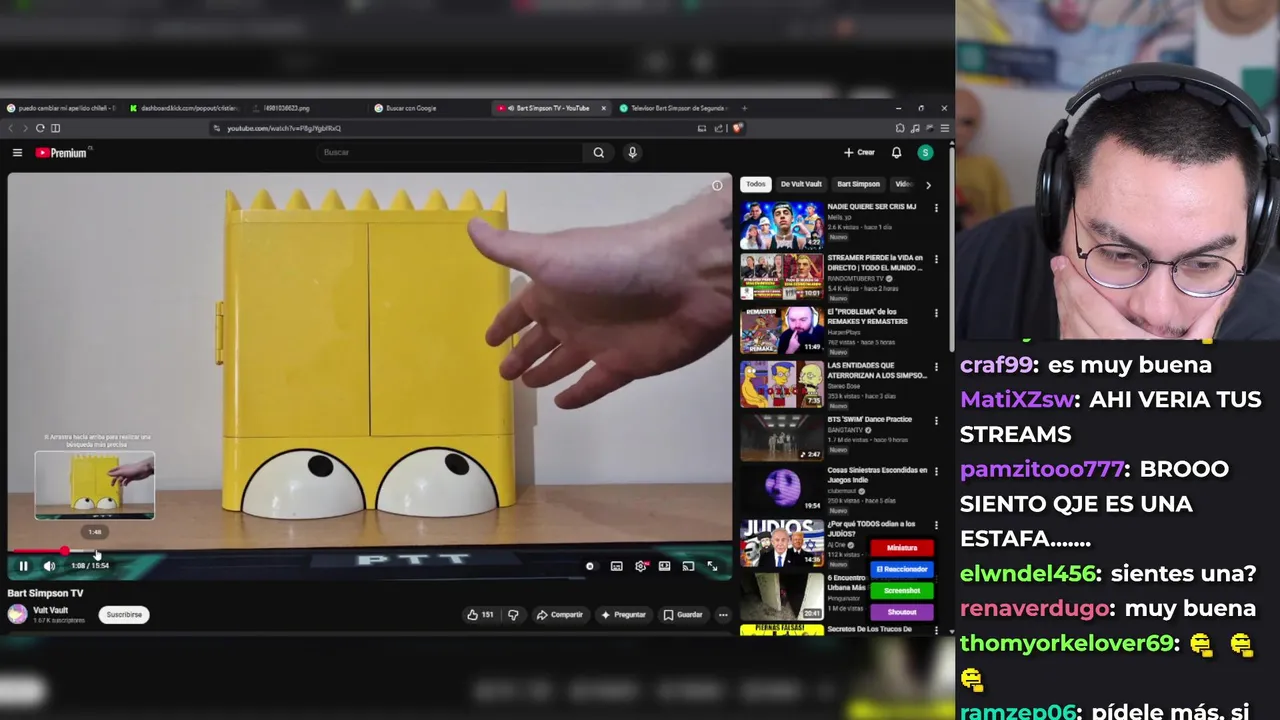Subscribe to Vult Vault channel
Screen dimensions: 1280x720
124,615
